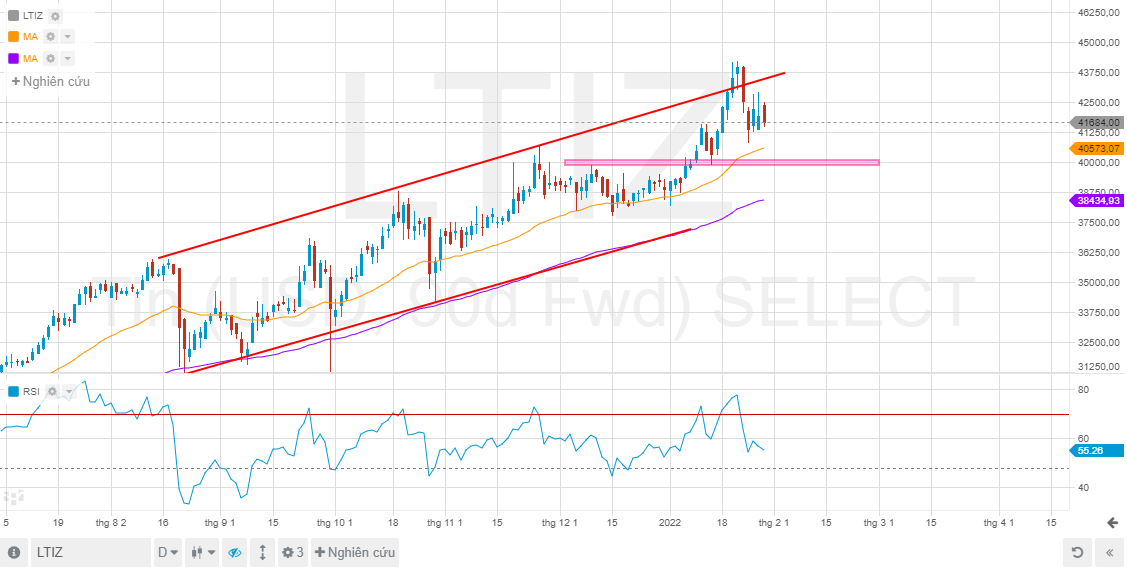This screenshot has height=568, width=1127.
Task: Click time axis label thg 8 2
Action: pyautogui.click(x=111, y=523)
